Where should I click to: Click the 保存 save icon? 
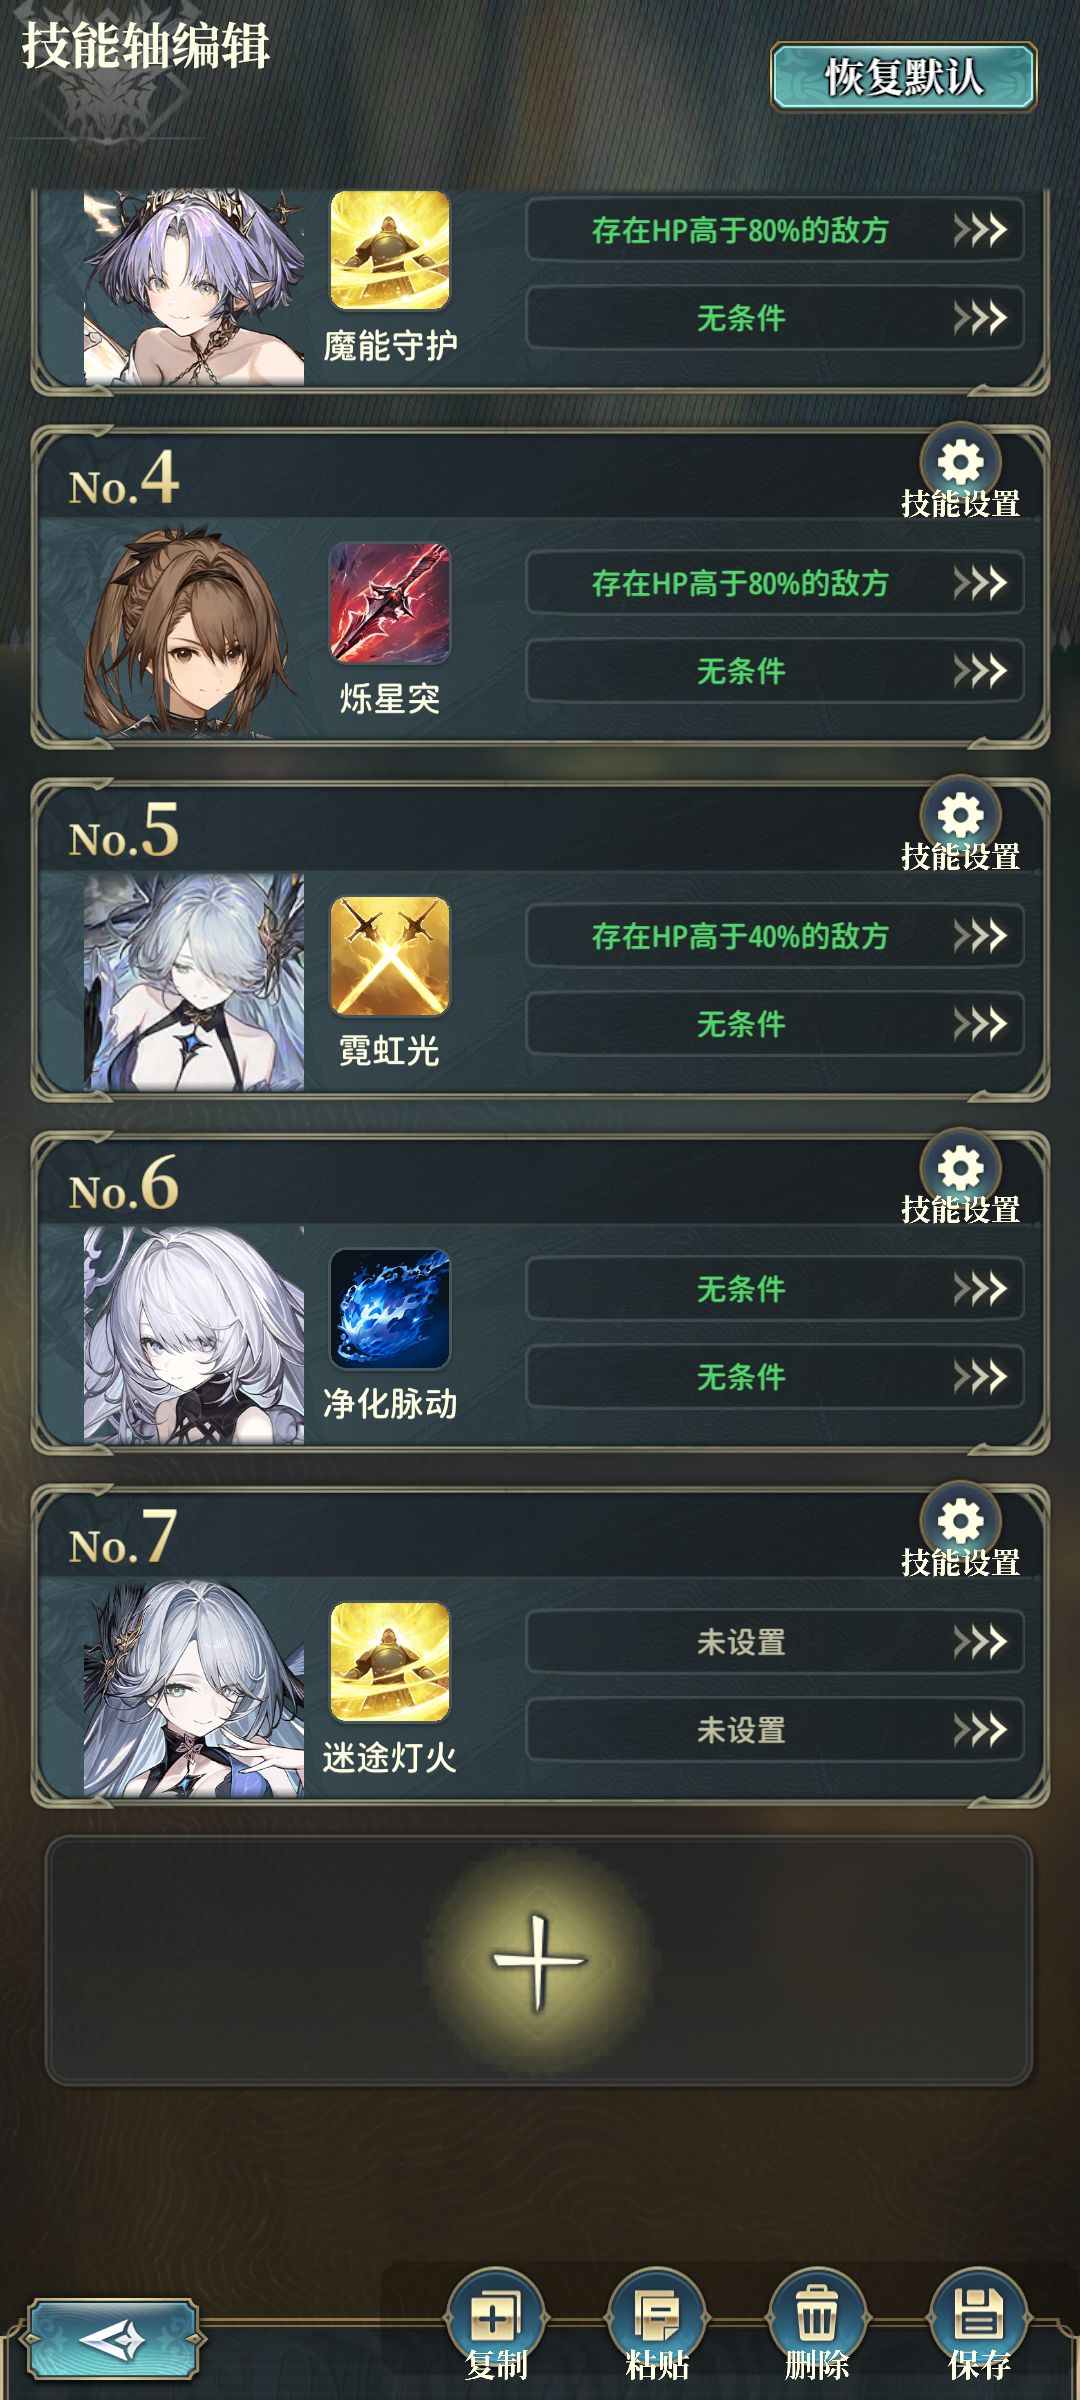point(979,2316)
